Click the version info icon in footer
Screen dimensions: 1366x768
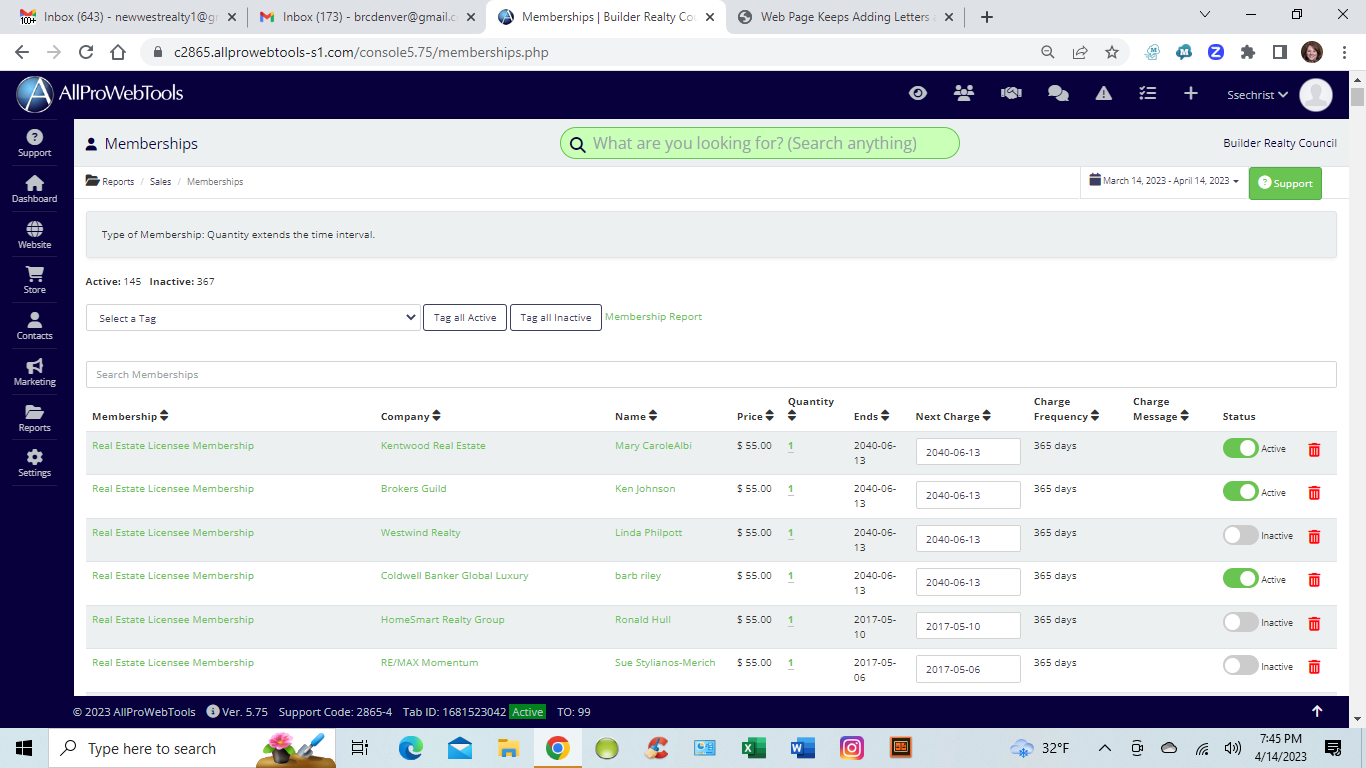pyautogui.click(x=213, y=712)
